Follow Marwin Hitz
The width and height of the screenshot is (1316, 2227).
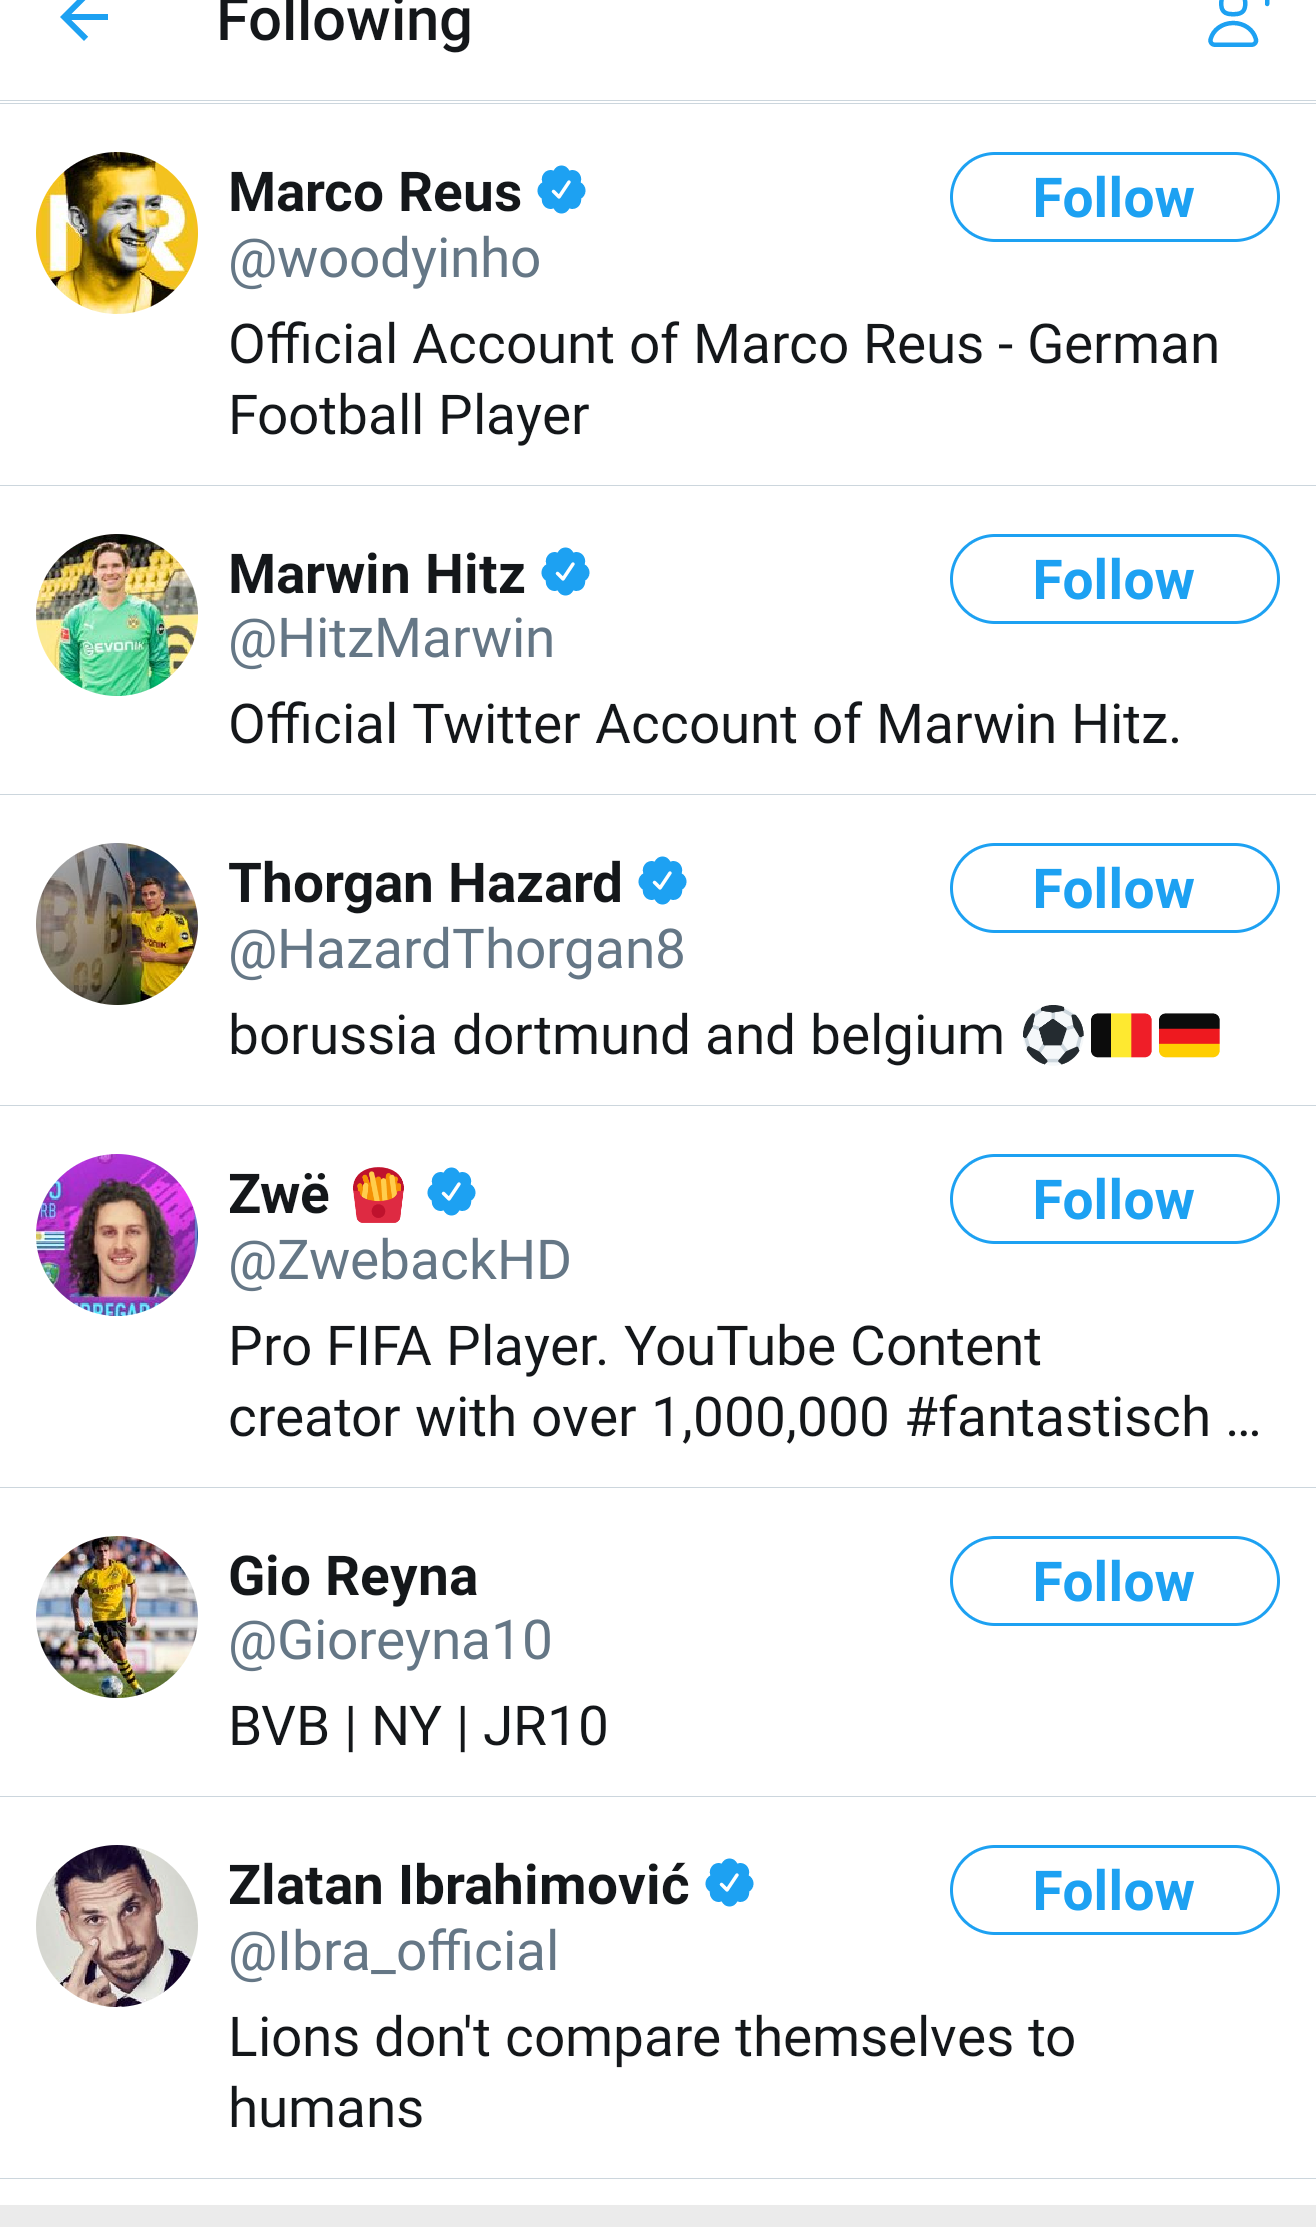click(x=1113, y=580)
